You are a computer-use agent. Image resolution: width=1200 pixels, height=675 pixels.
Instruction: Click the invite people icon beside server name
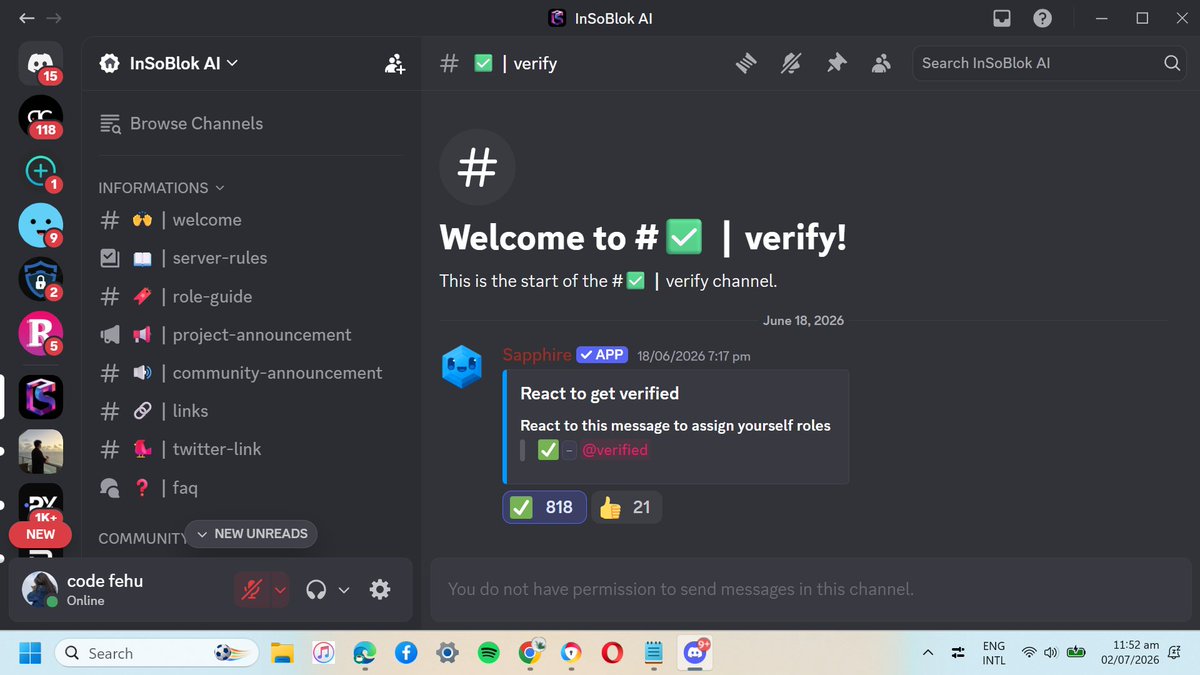(395, 64)
